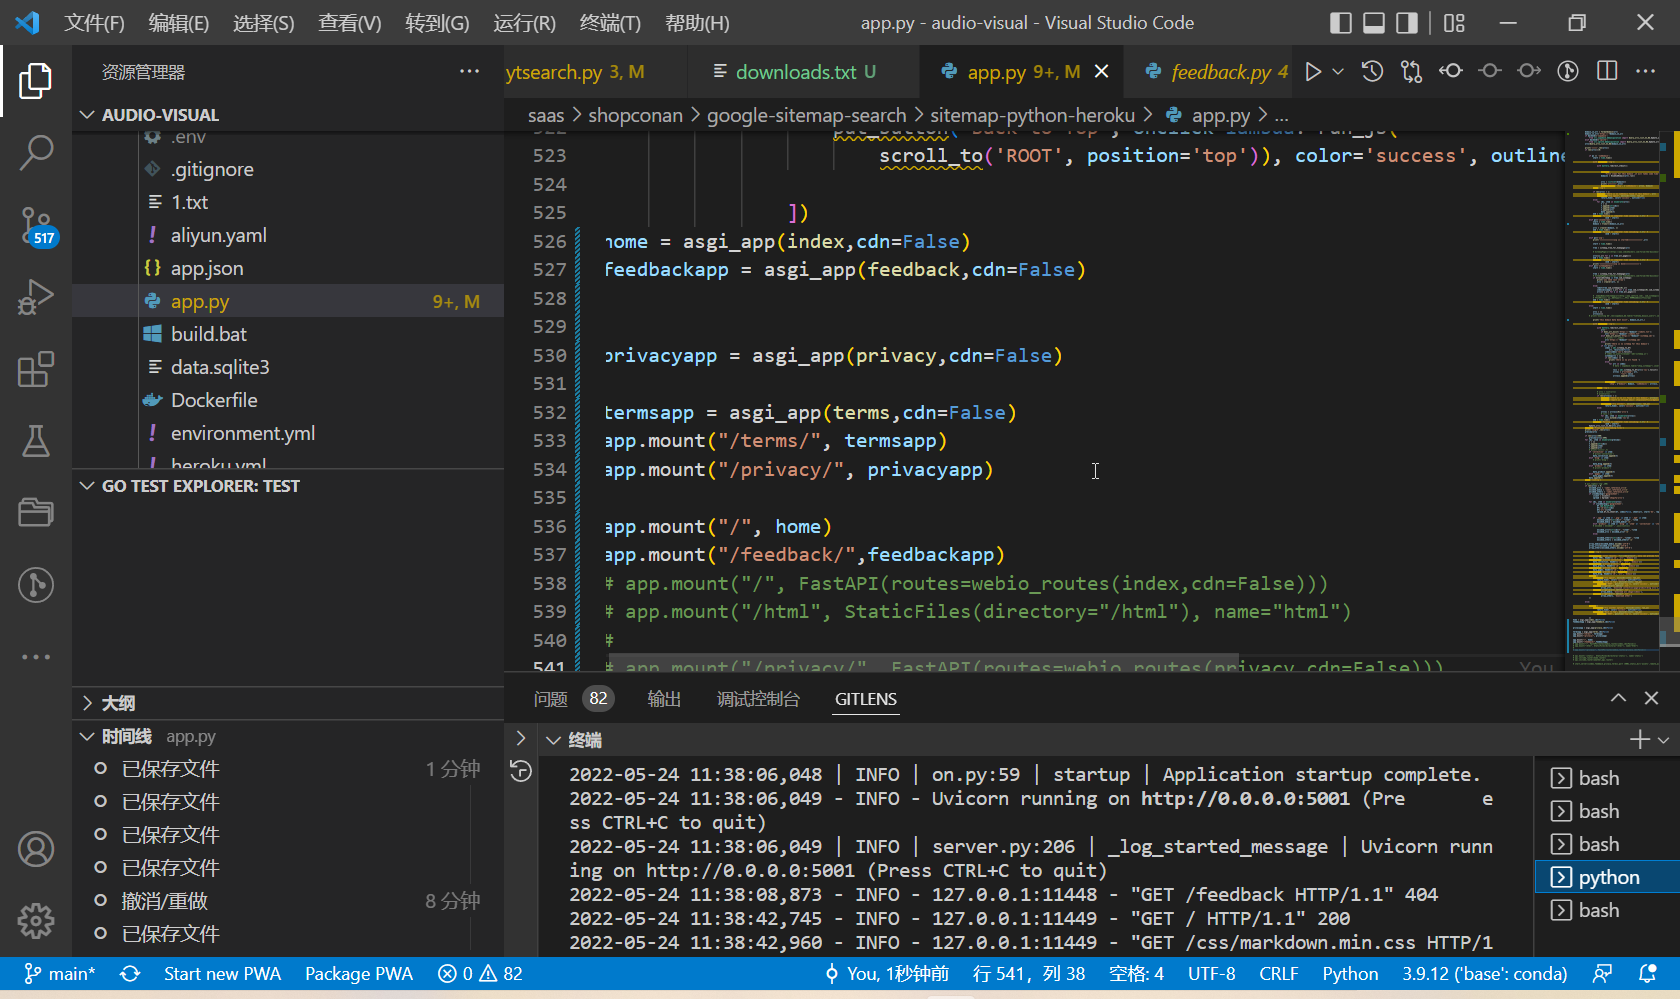
Task: Click Start new PWA in status bar
Action: click(222, 974)
